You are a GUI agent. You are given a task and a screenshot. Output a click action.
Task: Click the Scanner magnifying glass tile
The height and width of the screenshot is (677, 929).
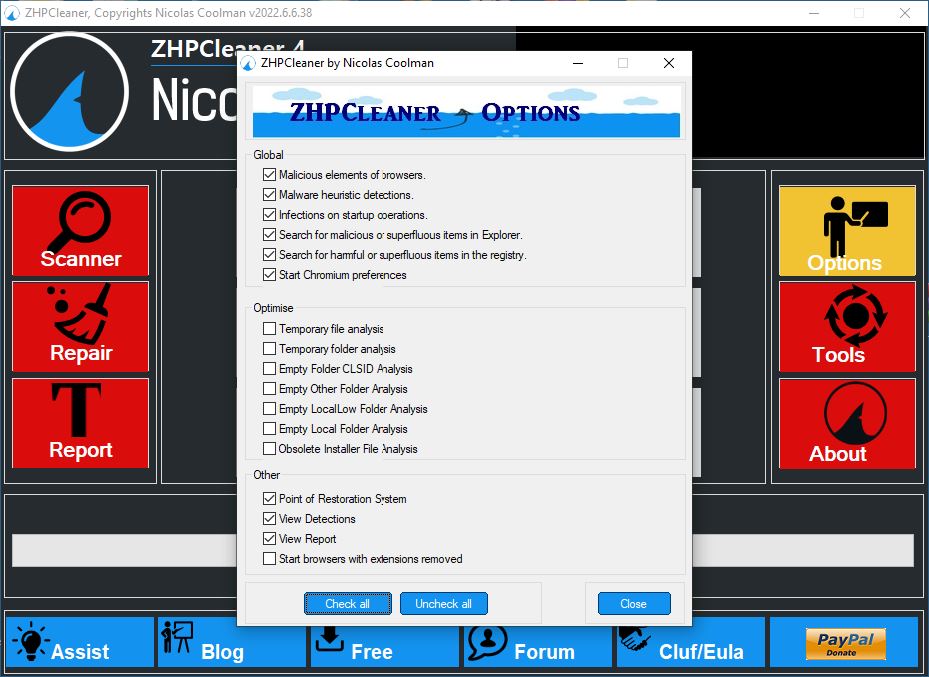pos(81,230)
